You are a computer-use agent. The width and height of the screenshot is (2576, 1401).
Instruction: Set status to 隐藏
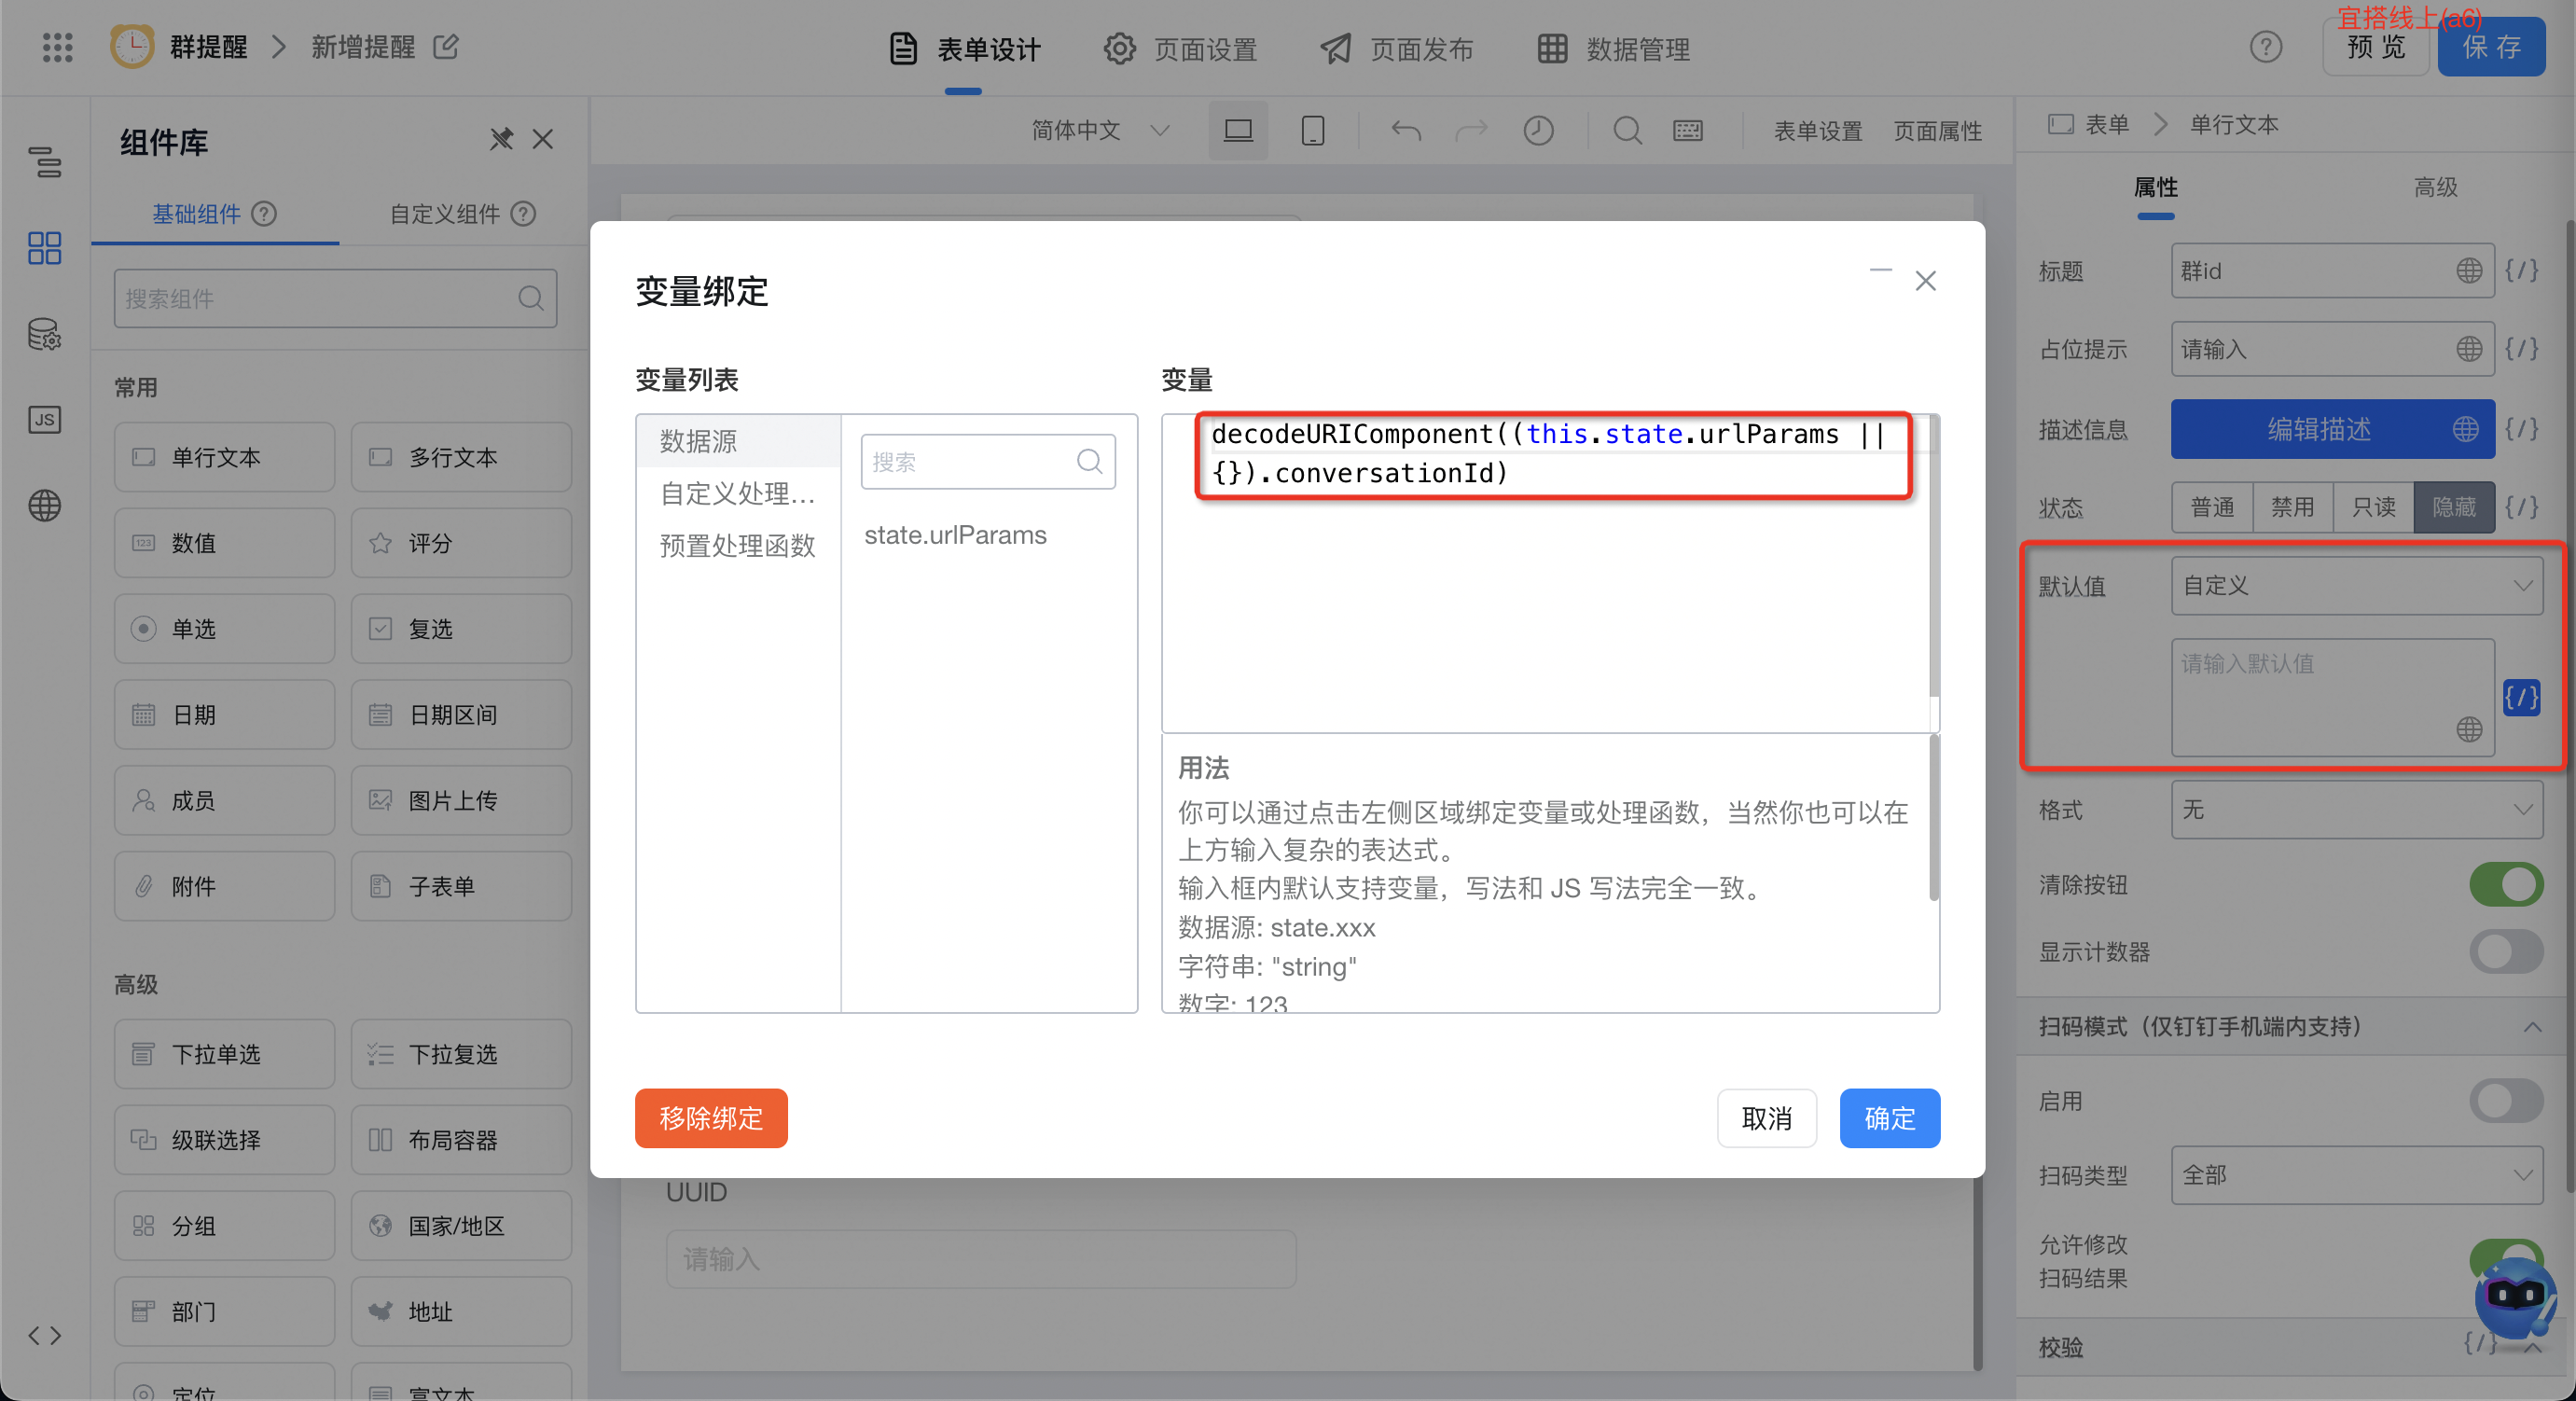[2454, 507]
